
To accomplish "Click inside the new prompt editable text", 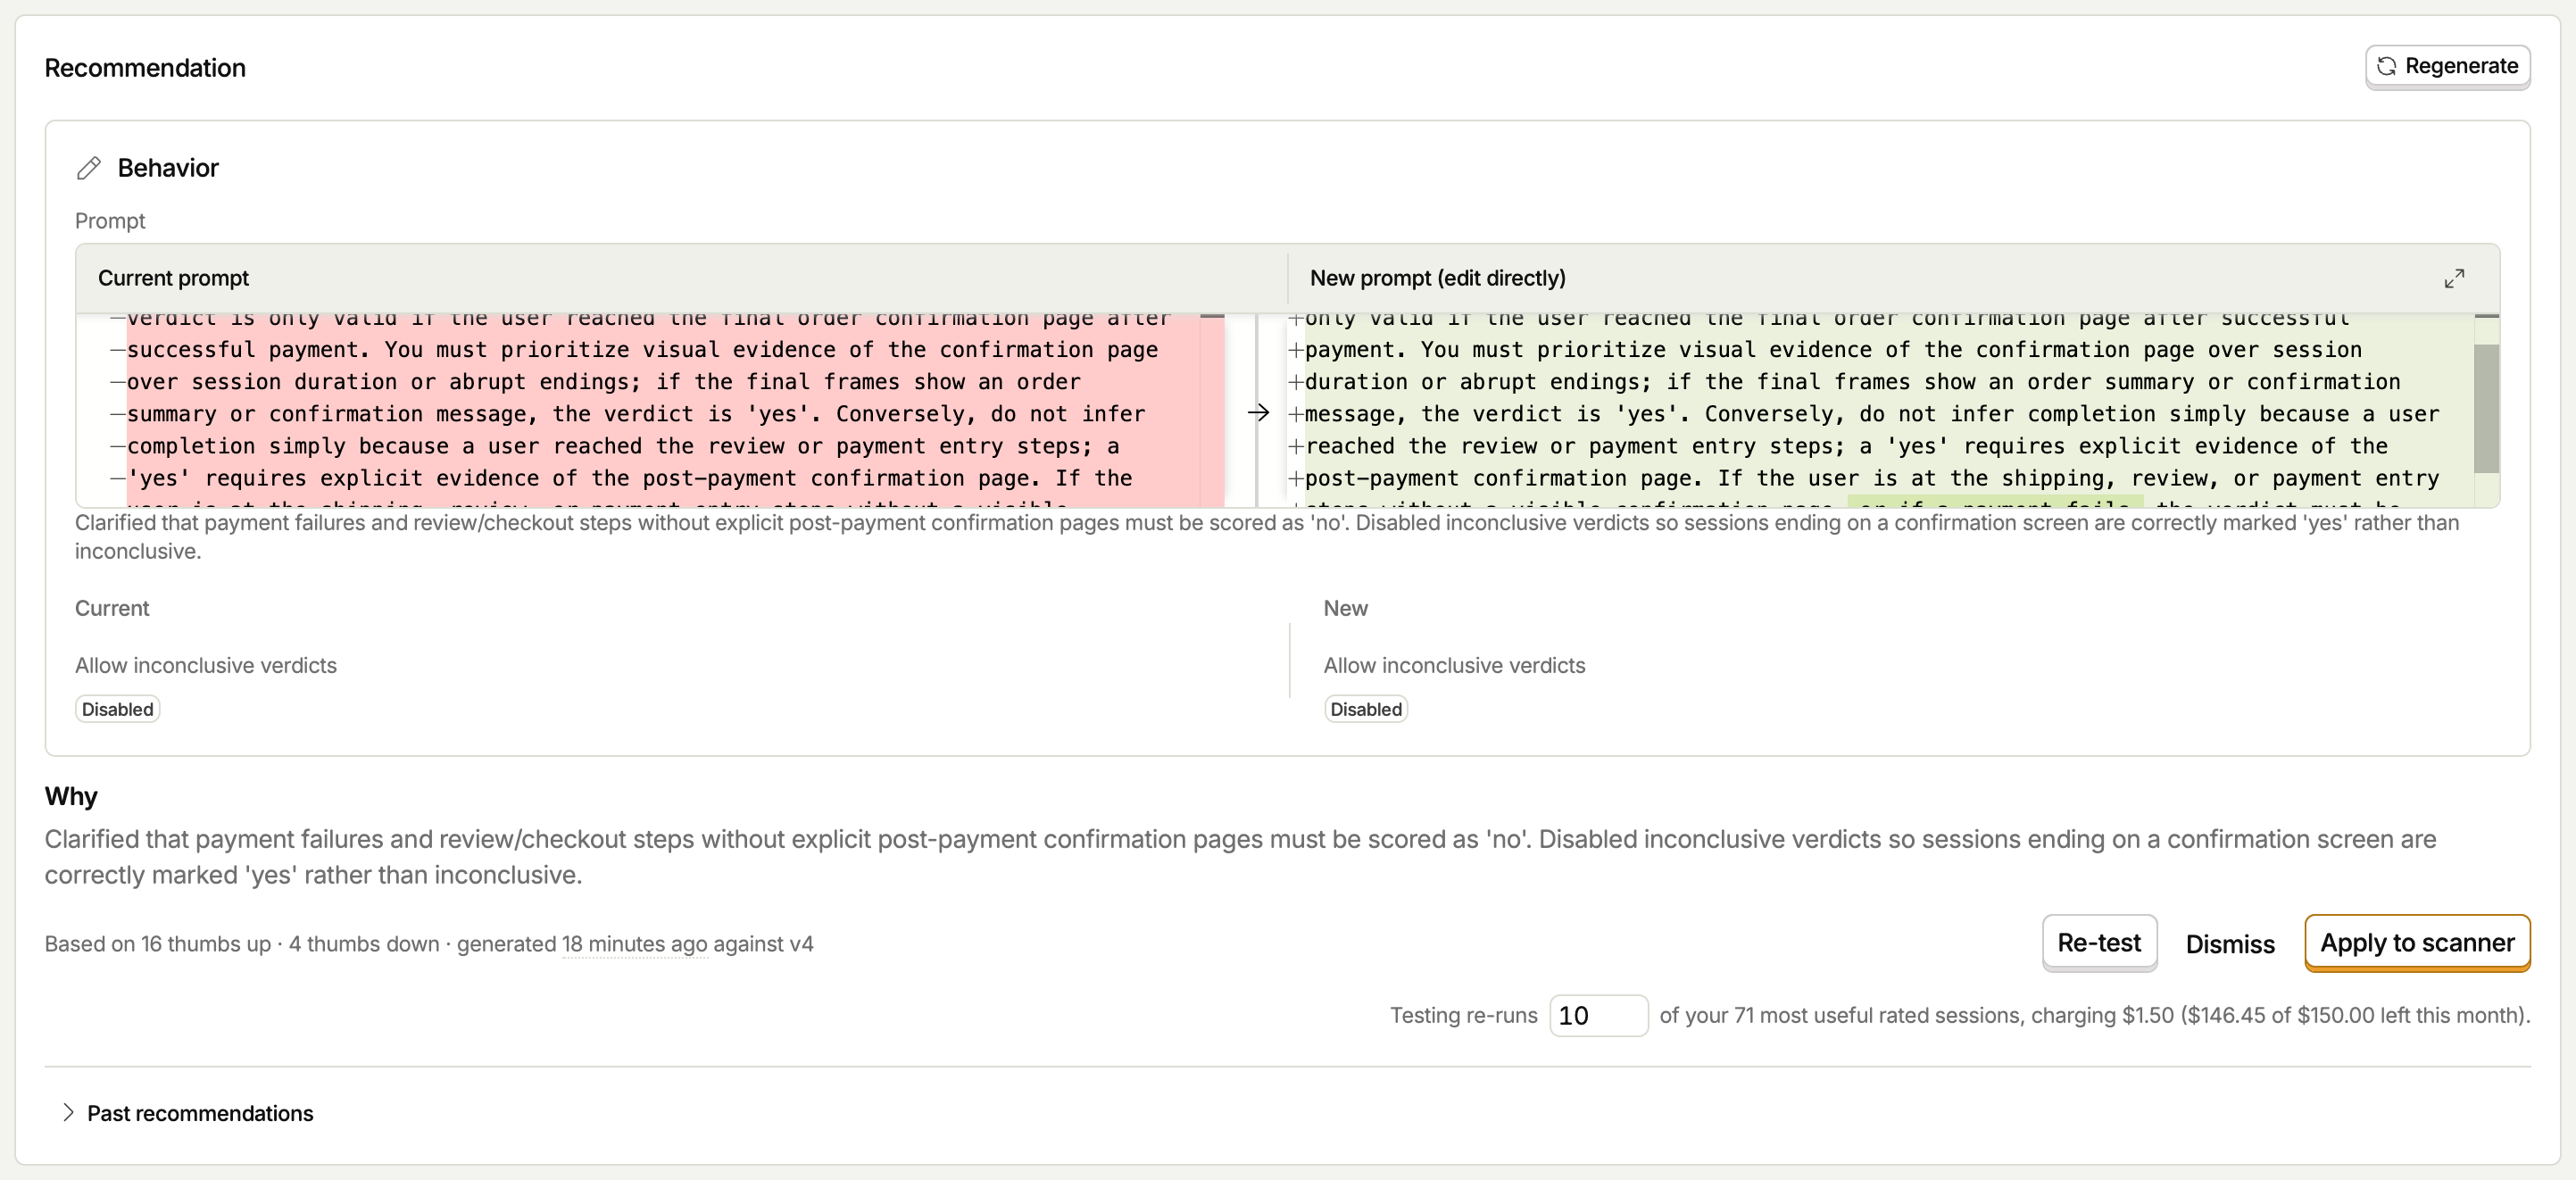I will pos(1880,412).
